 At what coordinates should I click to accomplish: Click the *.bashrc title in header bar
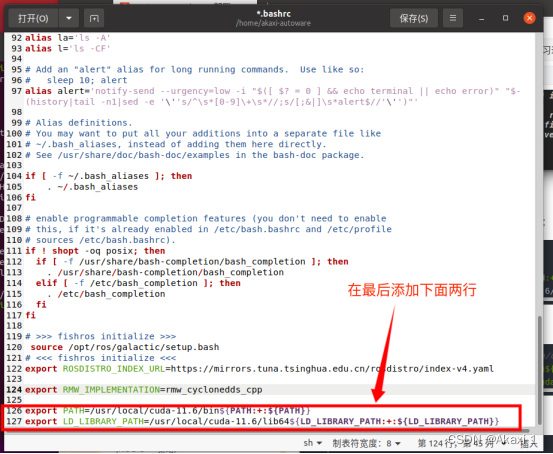point(273,14)
